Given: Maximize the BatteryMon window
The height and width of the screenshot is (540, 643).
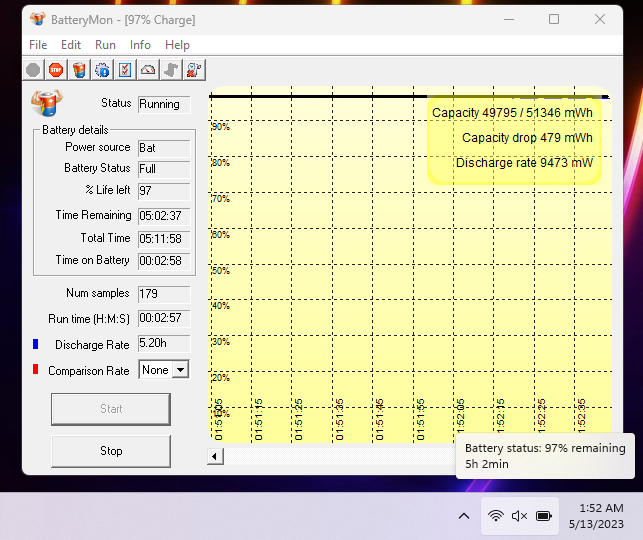Looking at the screenshot, I should (x=554, y=19).
